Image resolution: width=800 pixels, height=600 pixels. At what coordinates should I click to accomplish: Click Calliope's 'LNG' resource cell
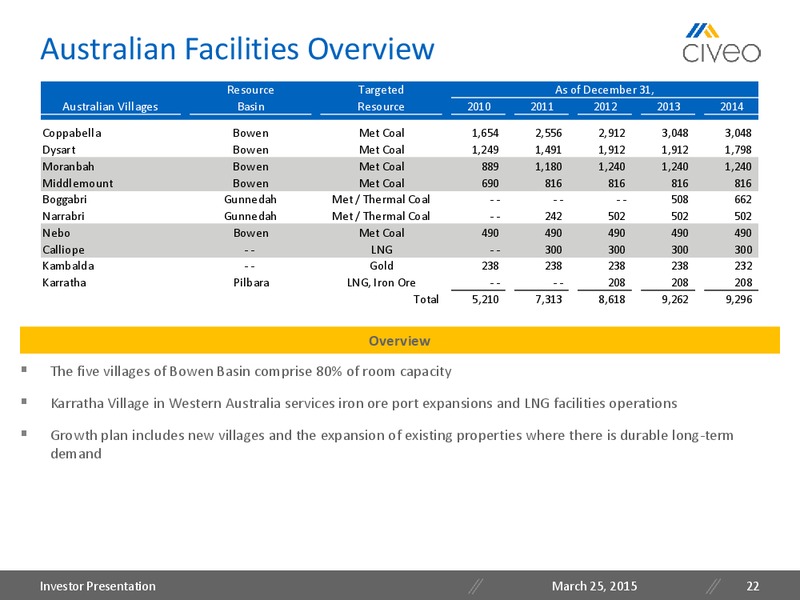381,250
